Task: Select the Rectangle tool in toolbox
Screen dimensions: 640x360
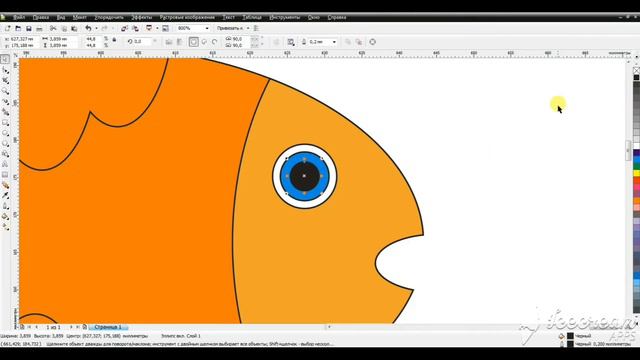Action: tap(5, 122)
